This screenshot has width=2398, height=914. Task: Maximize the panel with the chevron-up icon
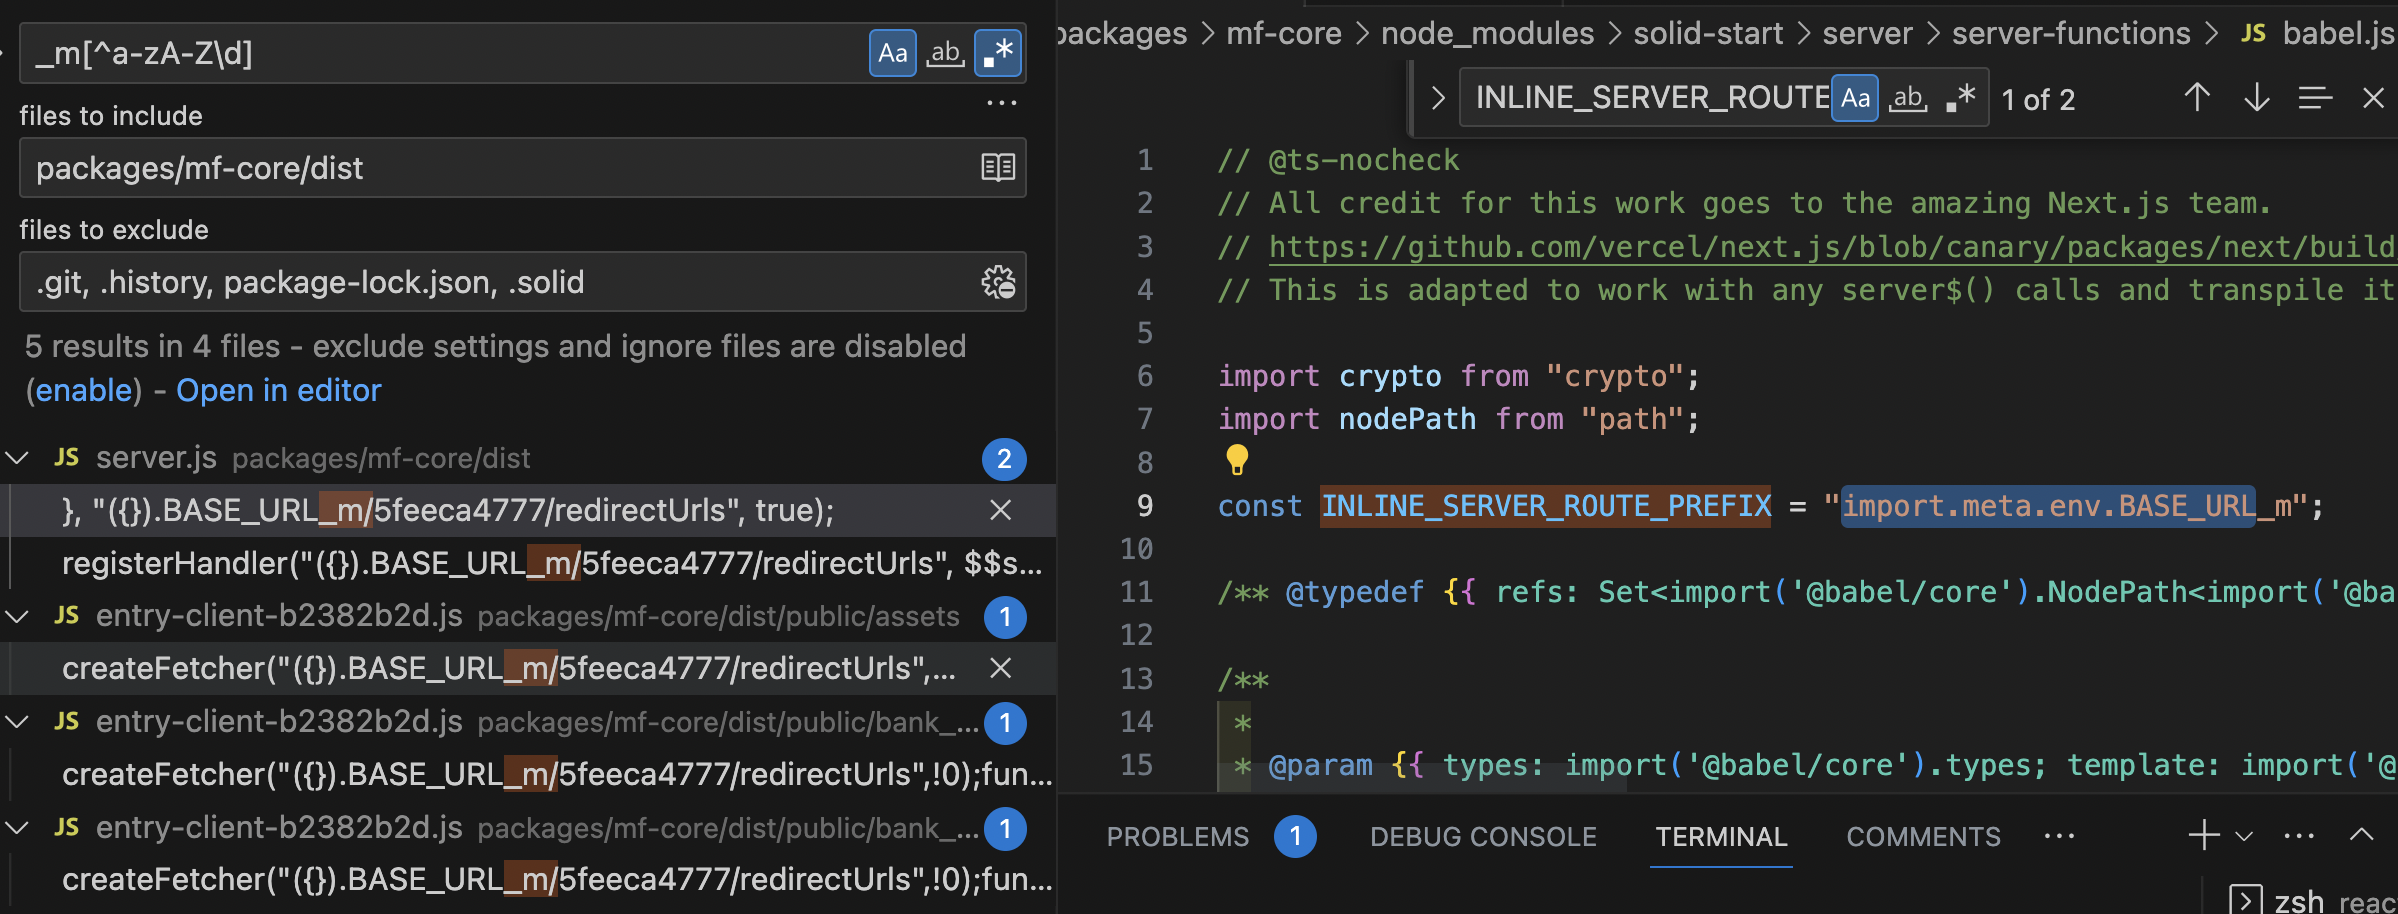tap(2361, 835)
